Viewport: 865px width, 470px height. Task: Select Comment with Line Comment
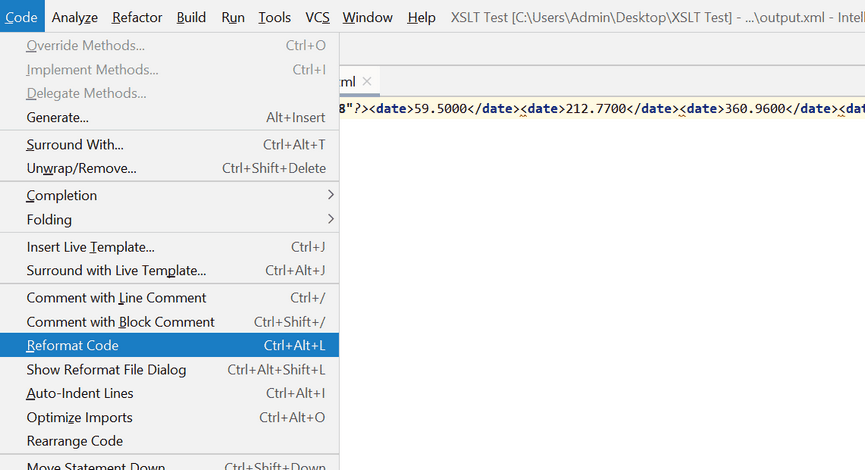(170, 297)
